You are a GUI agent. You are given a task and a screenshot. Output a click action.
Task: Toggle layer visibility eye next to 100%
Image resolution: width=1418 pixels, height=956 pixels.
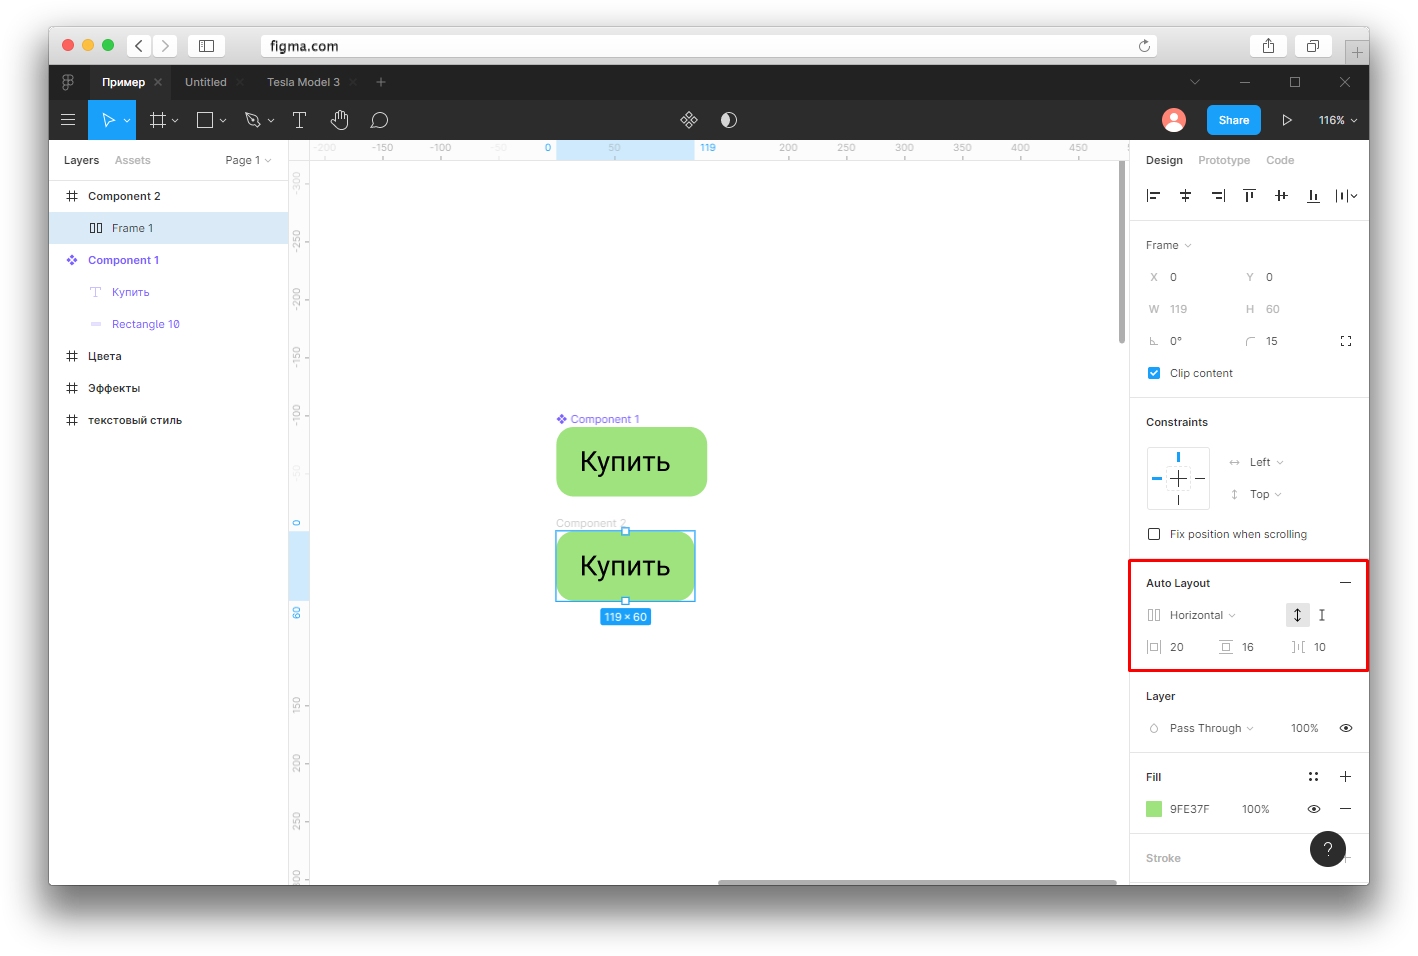[1345, 728]
